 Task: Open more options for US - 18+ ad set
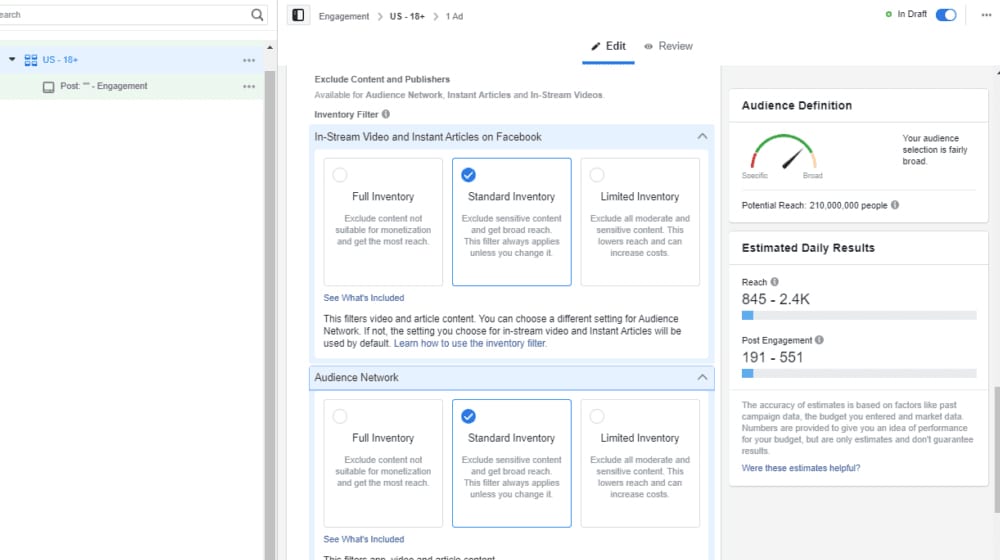click(x=249, y=60)
